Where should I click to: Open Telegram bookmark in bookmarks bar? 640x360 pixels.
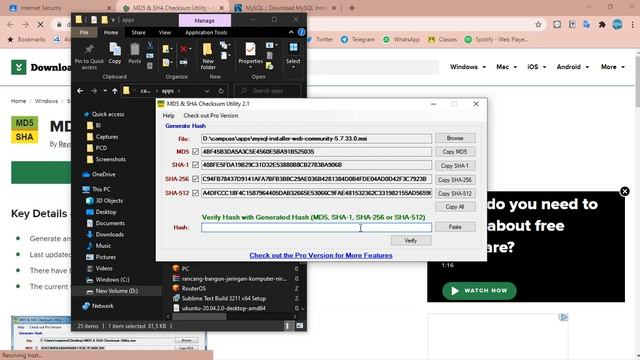[358, 39]
